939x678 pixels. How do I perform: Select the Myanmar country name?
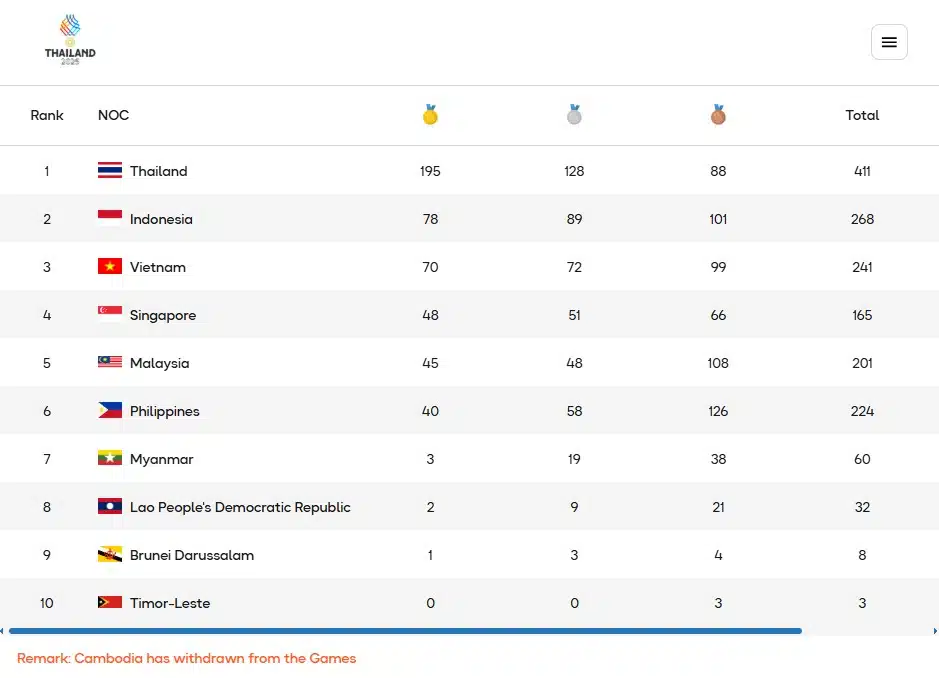point(161,459)
